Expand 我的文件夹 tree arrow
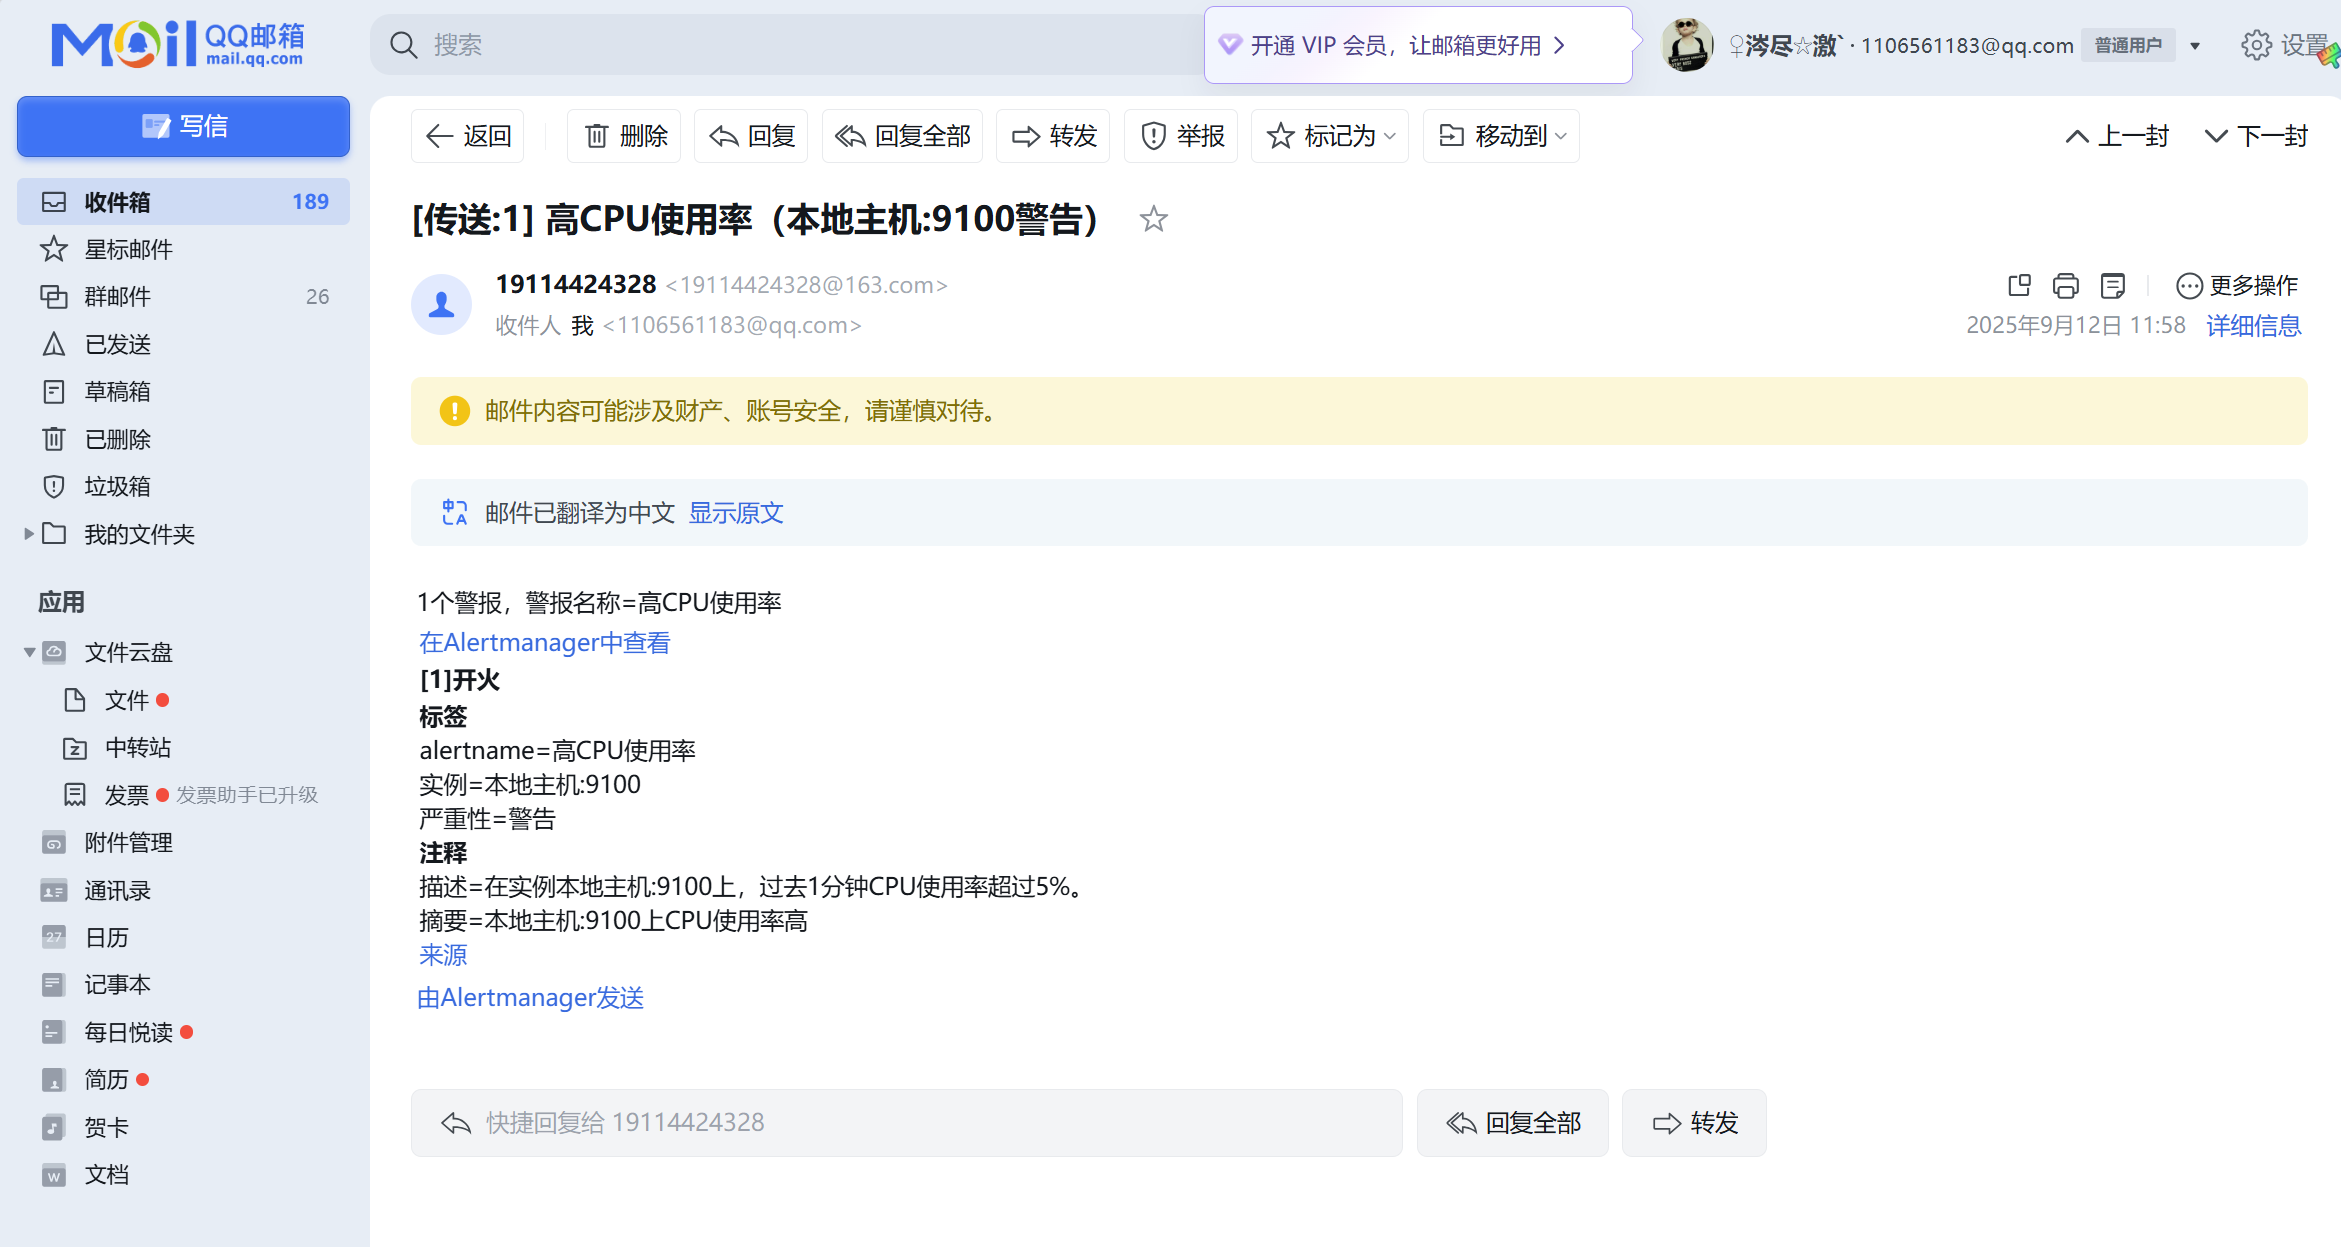The image size is (2341, 1247). (x=28, y=534)
